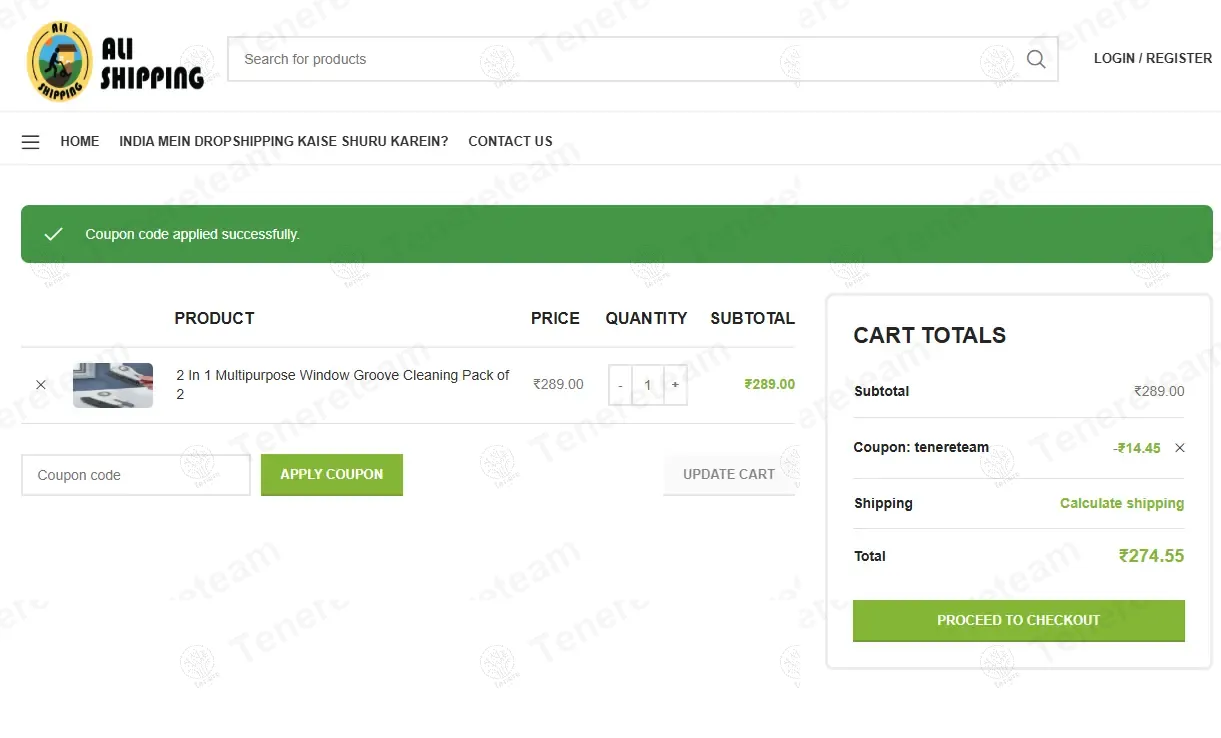
Task: Open the product thumbnail image
Action: click(113, 385)
